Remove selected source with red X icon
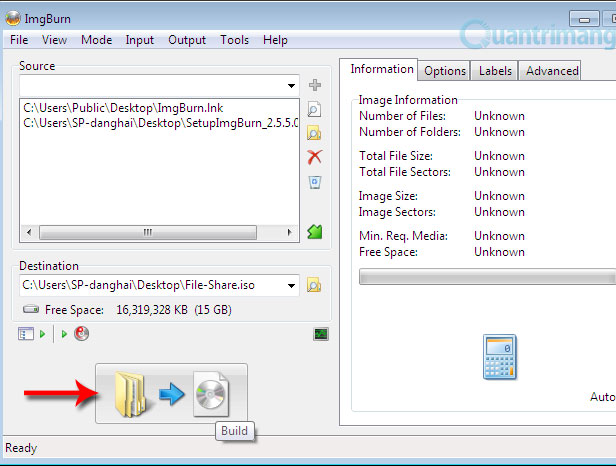The width and height of the screenshot is (616, 466). pyautogui.click(x=315, y=157)
